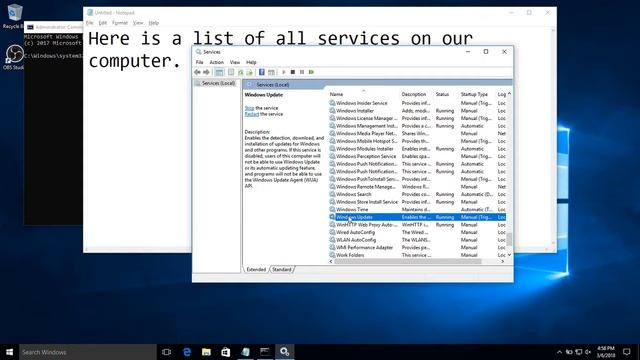
Task: Switch to the Extended tab
Action: 256,269
